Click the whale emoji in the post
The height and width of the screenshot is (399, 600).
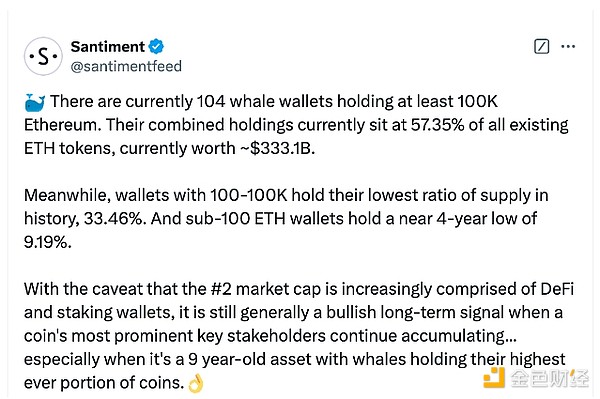point(34,103)
